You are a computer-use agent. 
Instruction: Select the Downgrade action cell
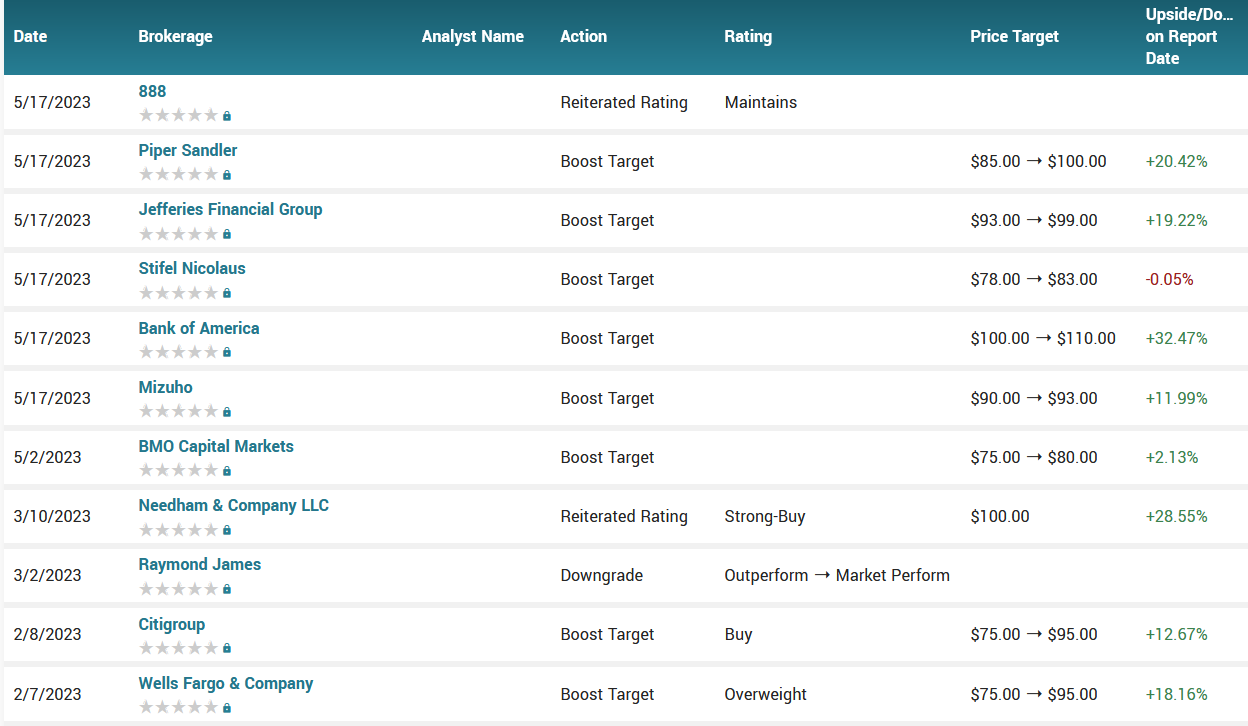click(x=602, y=575)
